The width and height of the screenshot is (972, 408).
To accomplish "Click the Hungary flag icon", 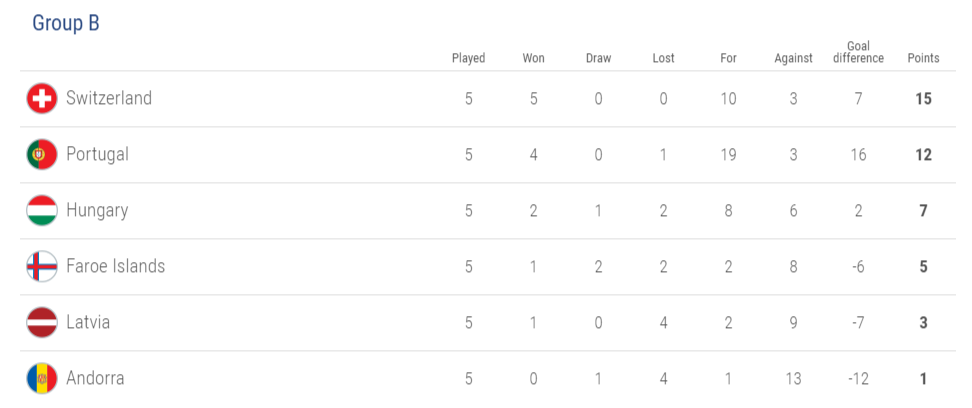I will click(41, 210).
